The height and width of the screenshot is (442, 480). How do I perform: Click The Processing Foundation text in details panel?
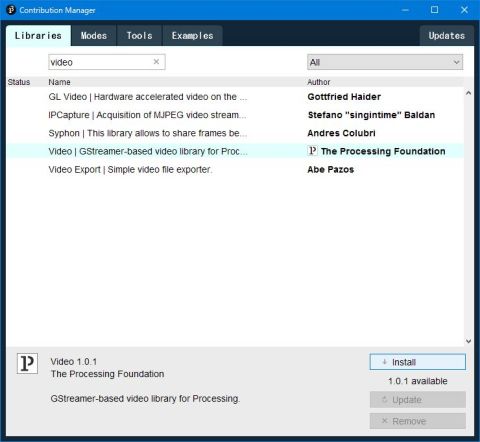coord(107,374)
